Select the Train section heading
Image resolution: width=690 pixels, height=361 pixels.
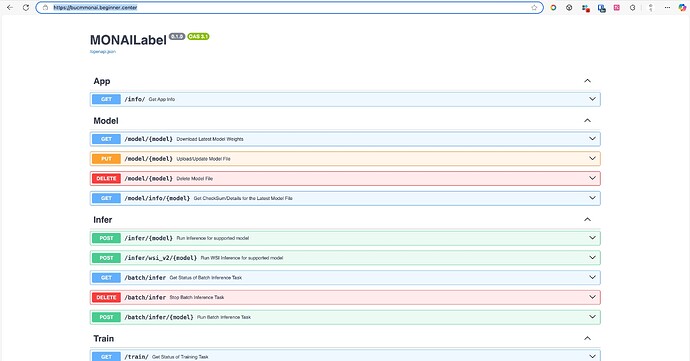[x=103, y=339]
